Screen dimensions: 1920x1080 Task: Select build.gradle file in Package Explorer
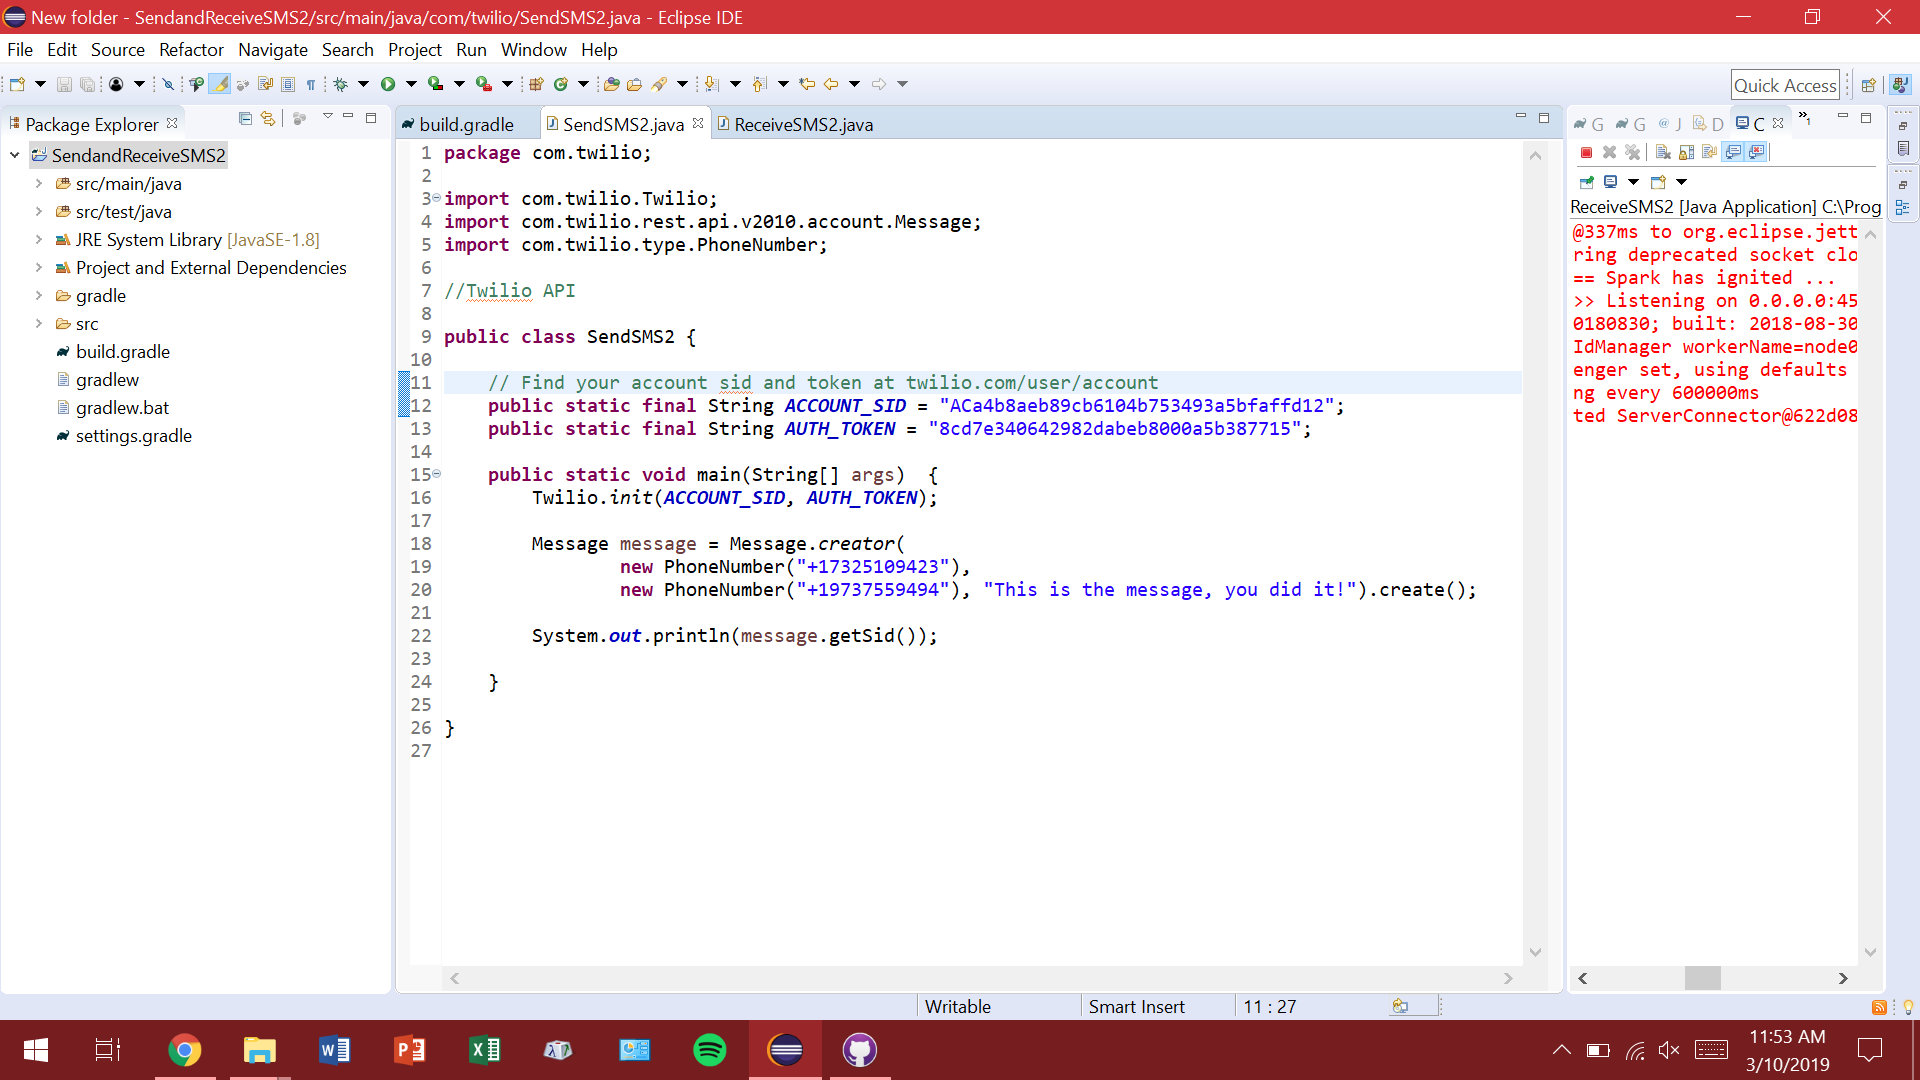click(122, 352)
